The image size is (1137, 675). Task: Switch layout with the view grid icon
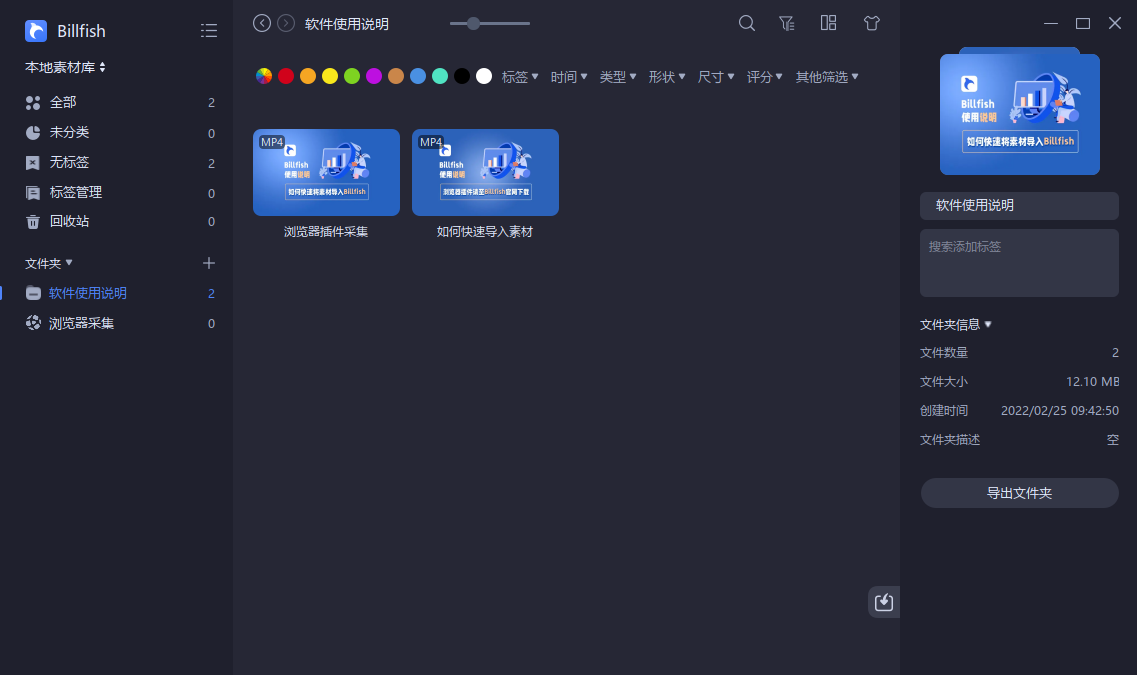point(828,23)
